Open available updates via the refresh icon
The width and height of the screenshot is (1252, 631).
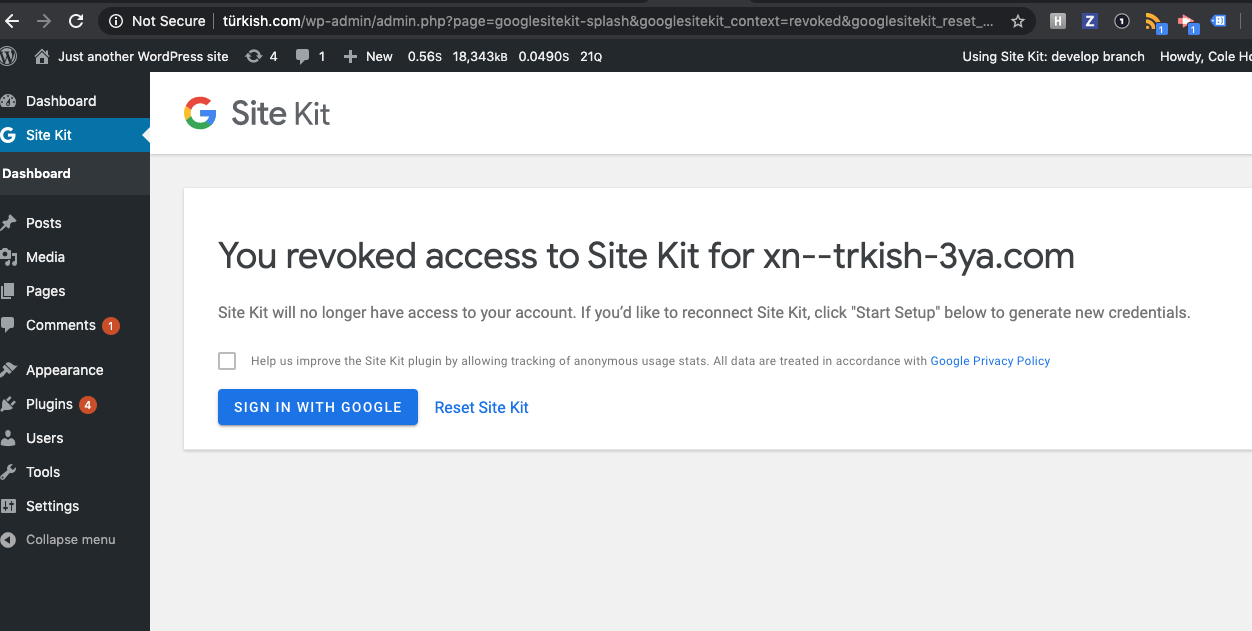tap(258, 56)
